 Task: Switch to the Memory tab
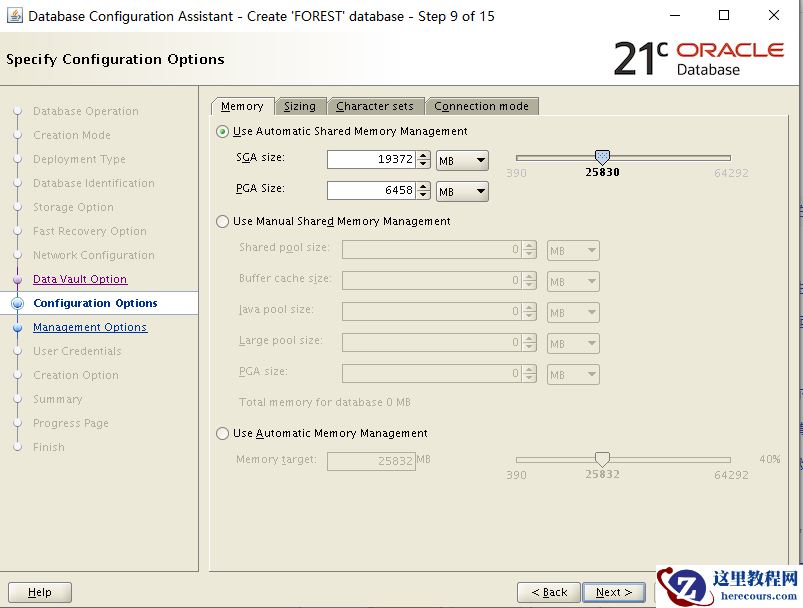(242, 106)
